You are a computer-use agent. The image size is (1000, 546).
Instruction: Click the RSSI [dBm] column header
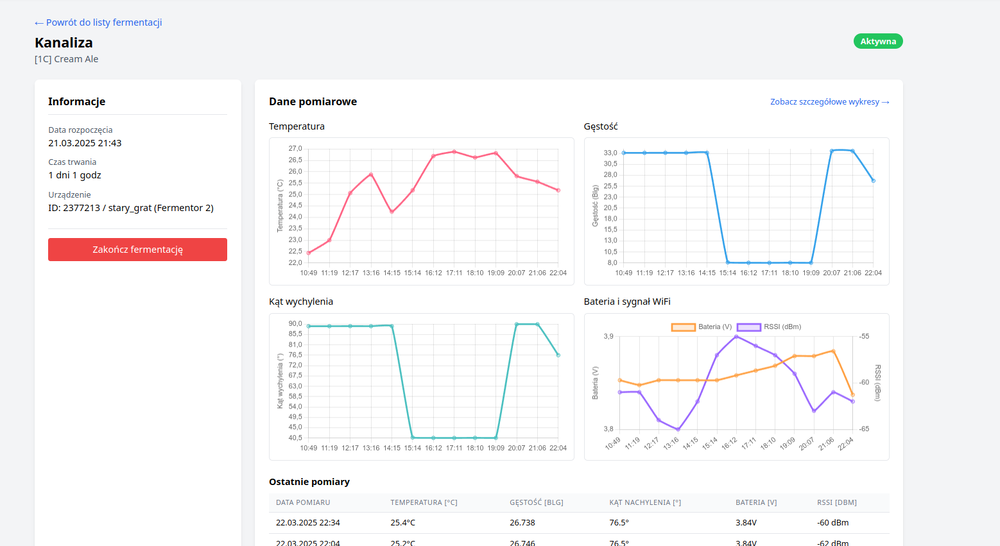(x=836, y=501)
